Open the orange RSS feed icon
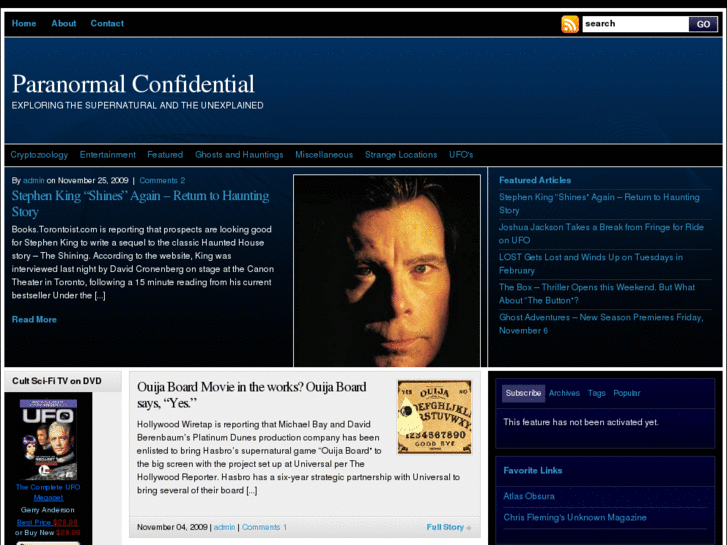The height and width of the screenshot is (545, 727). [x=570, y=24]
